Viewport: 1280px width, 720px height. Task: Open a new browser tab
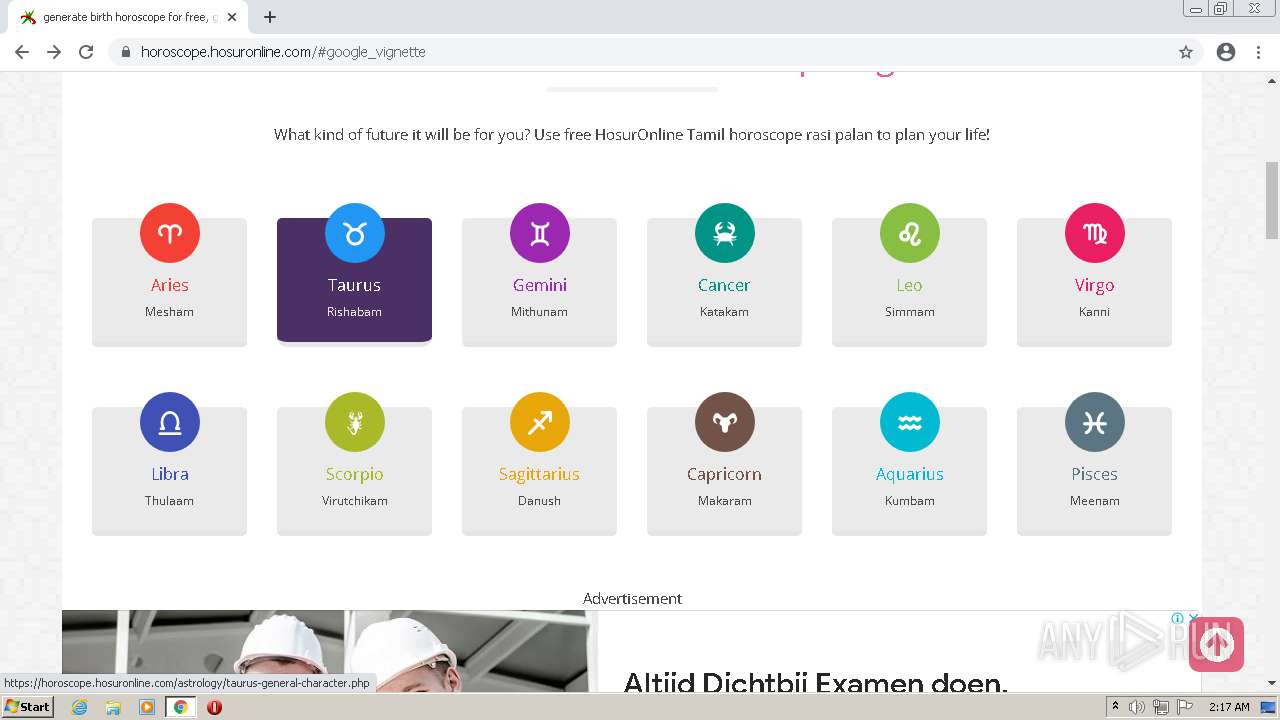point(270,17)
